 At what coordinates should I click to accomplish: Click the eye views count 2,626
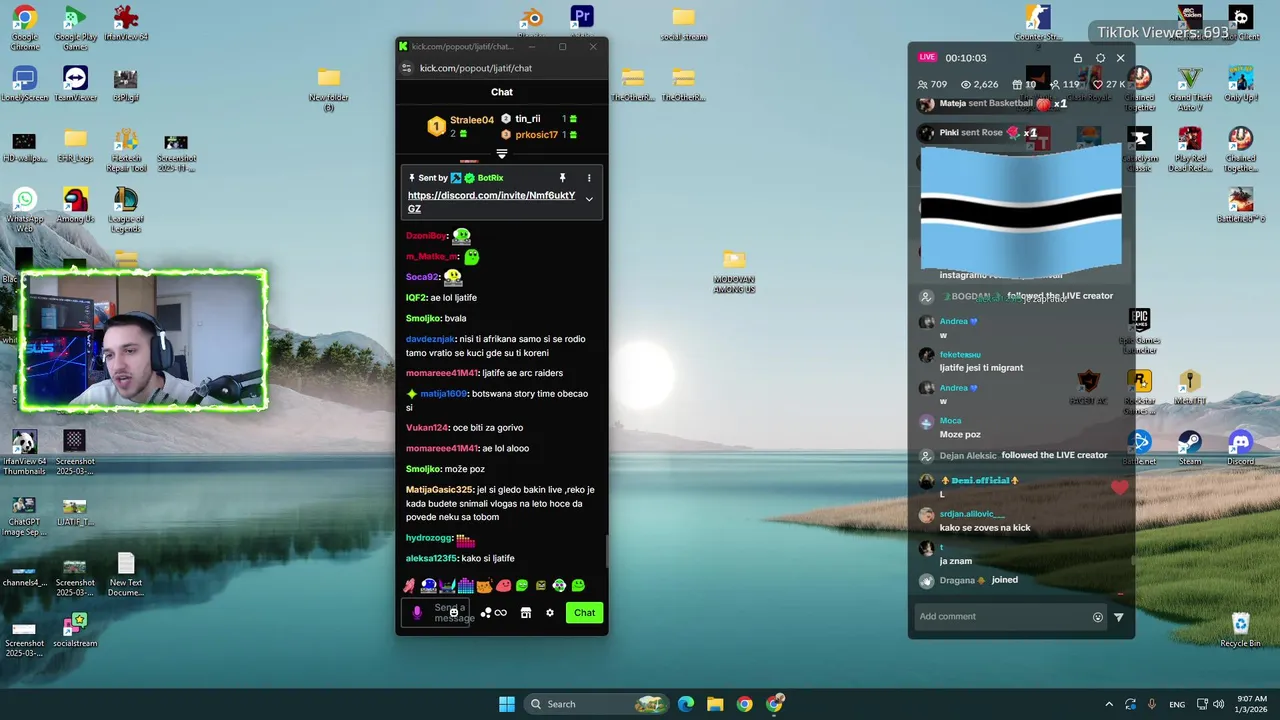[x=979, y=85]
